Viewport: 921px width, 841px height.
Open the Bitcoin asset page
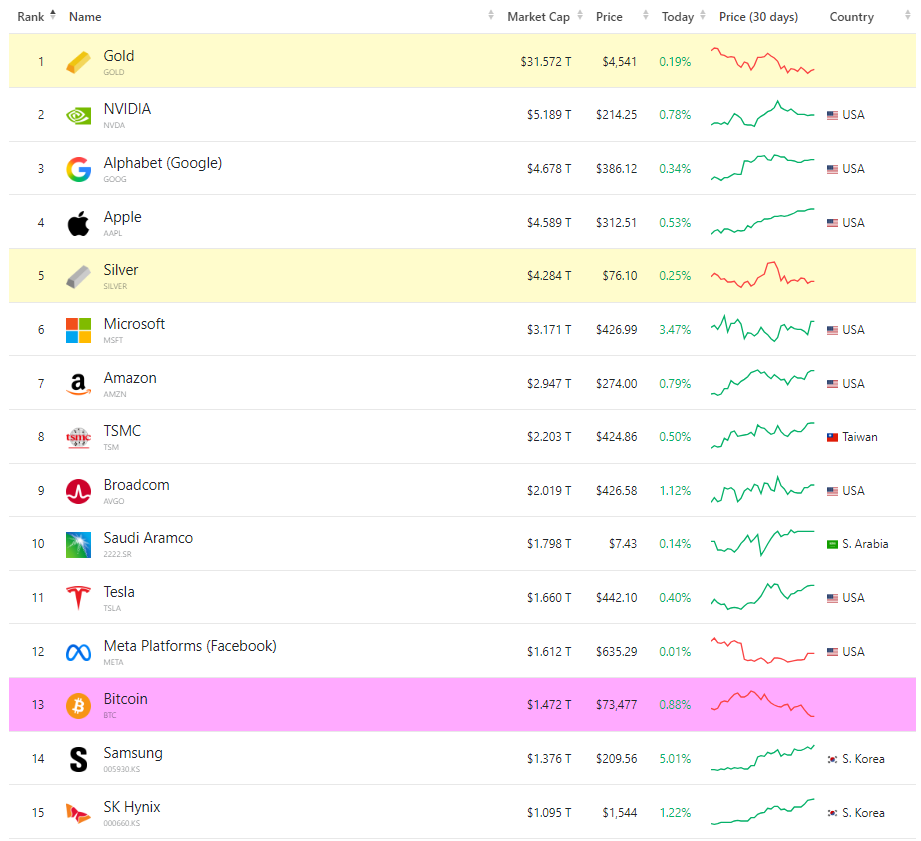[x=125, y=699]
